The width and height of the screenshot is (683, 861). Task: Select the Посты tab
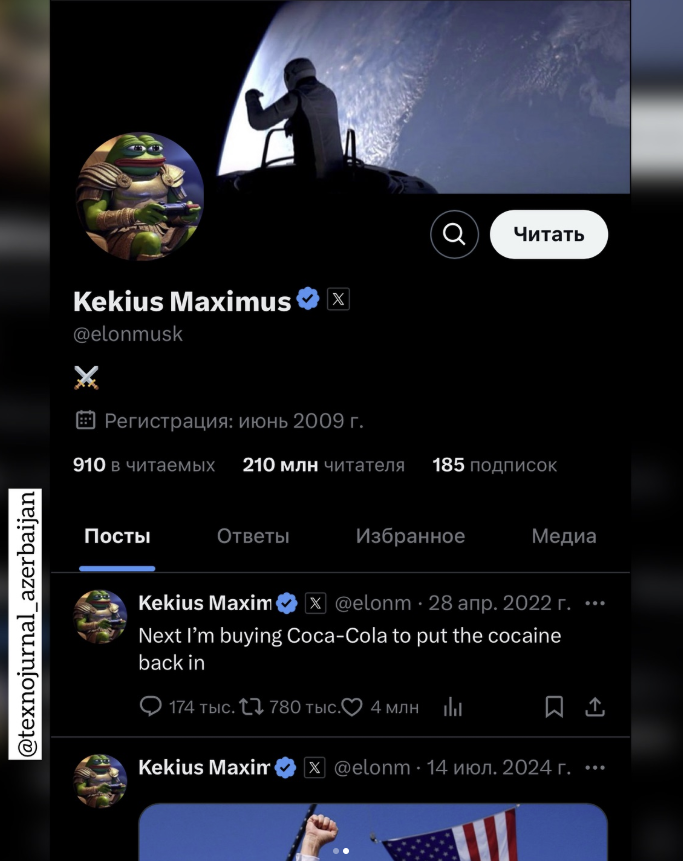coord(117,536)
